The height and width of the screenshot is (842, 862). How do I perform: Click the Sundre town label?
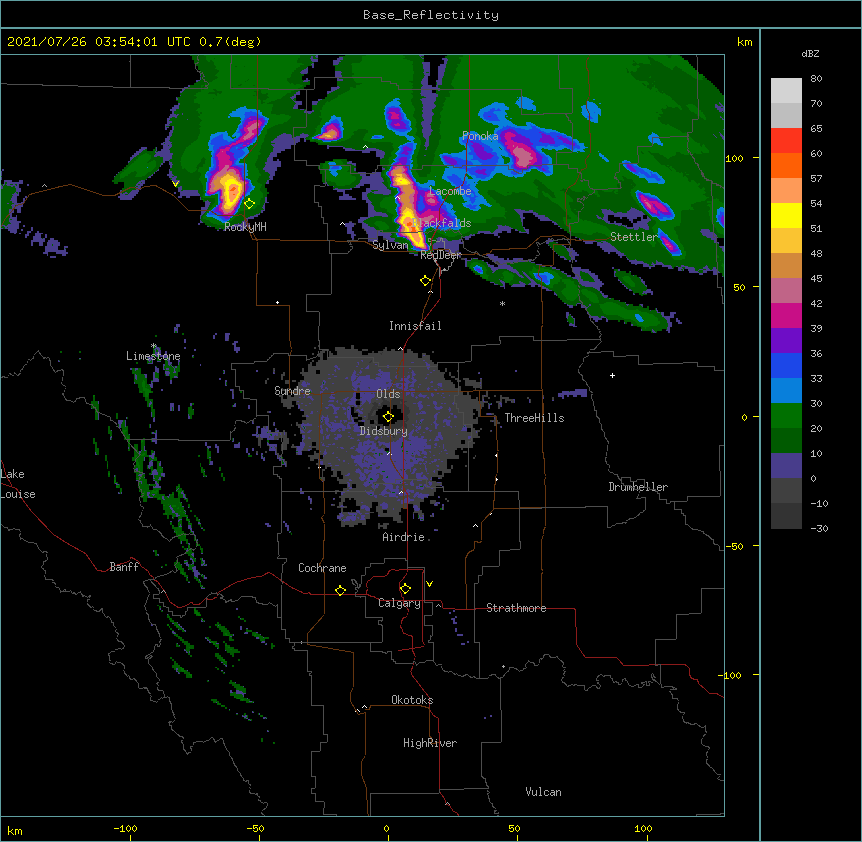coord(292,391)
